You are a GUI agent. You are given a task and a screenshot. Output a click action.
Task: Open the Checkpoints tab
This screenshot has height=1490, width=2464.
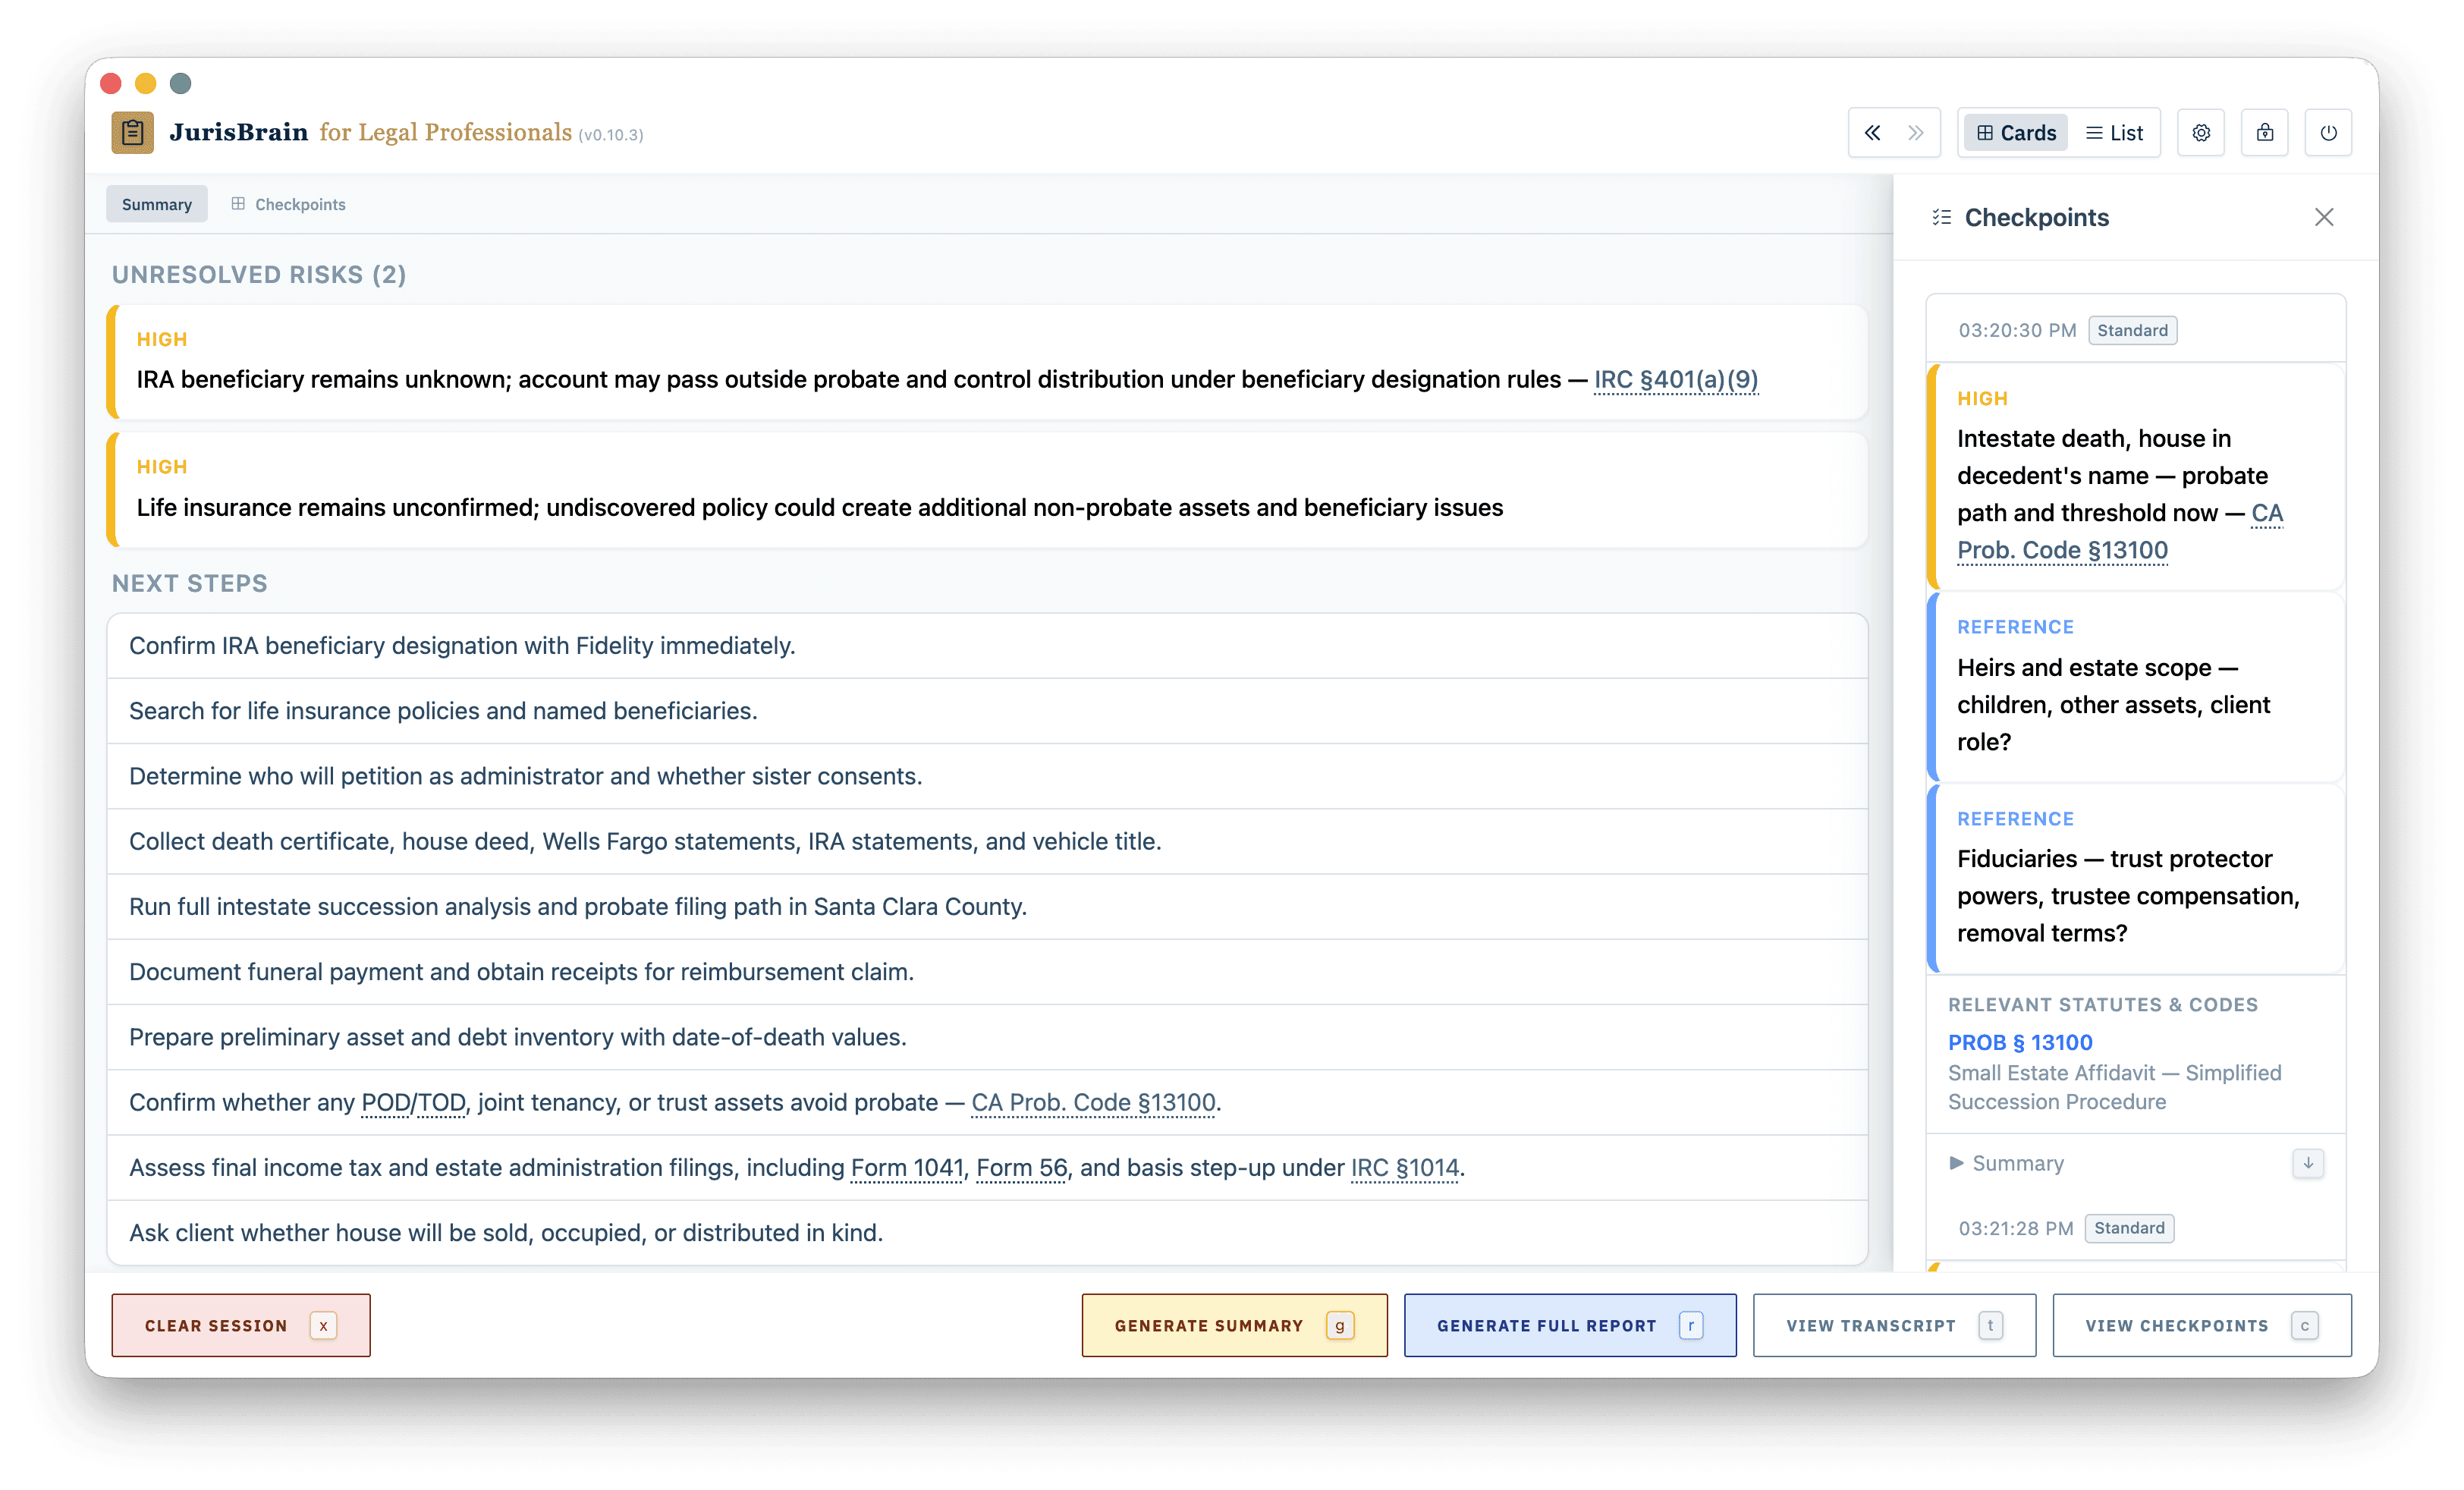288,204
